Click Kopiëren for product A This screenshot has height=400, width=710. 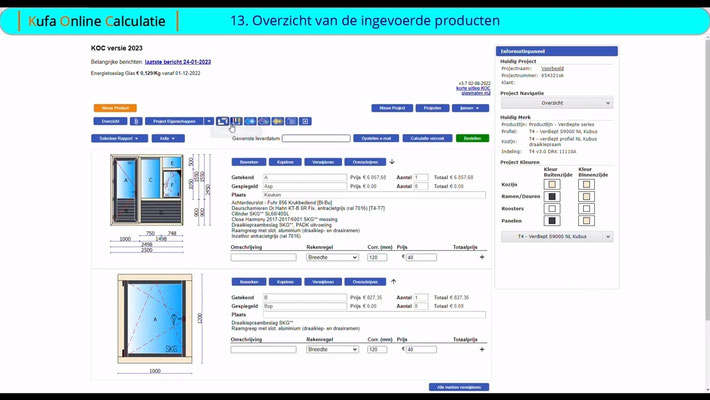pos(285,162)
